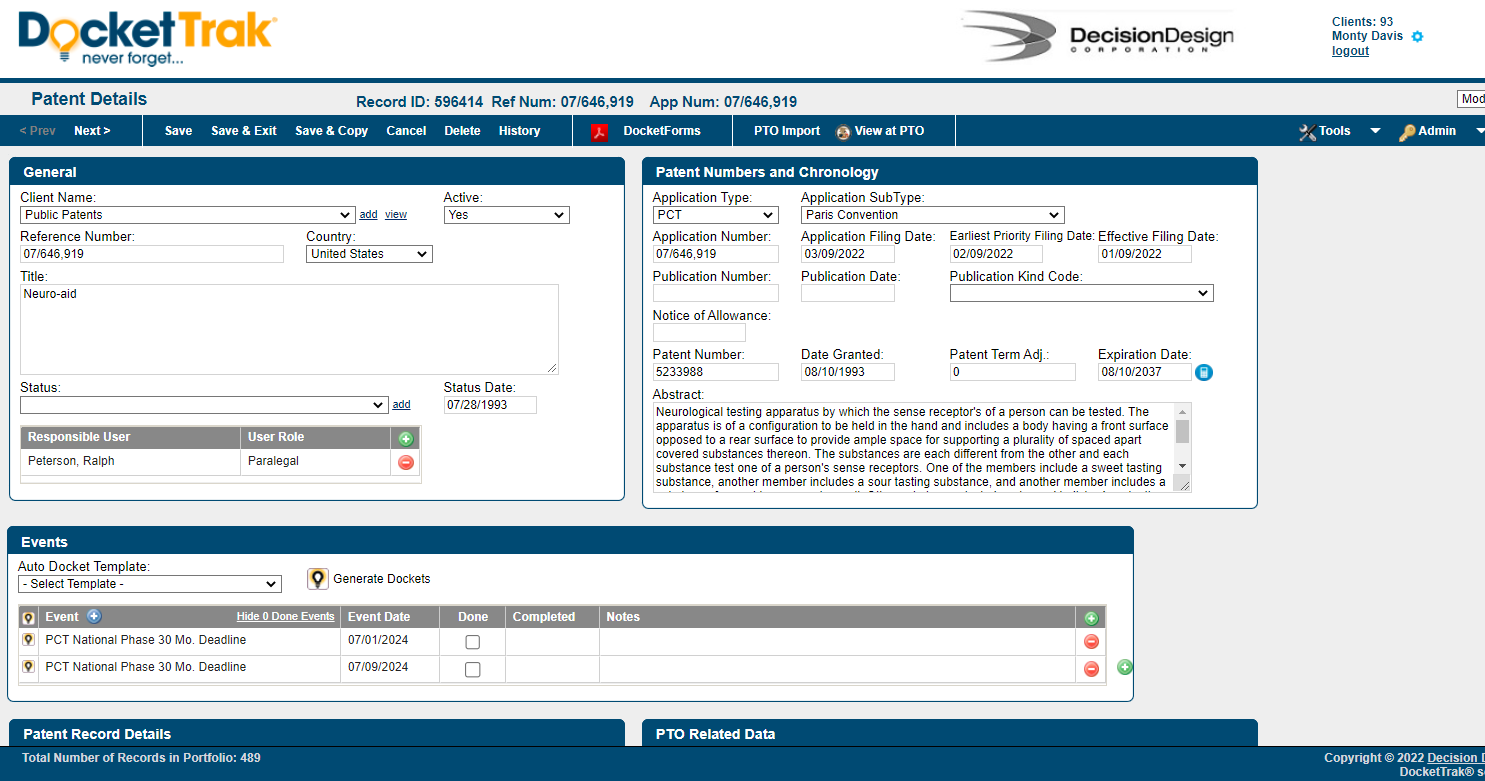Check Done for the 07/09/2024 event
Viewport: 1485px width, 781px height.
tap(471, 669)
